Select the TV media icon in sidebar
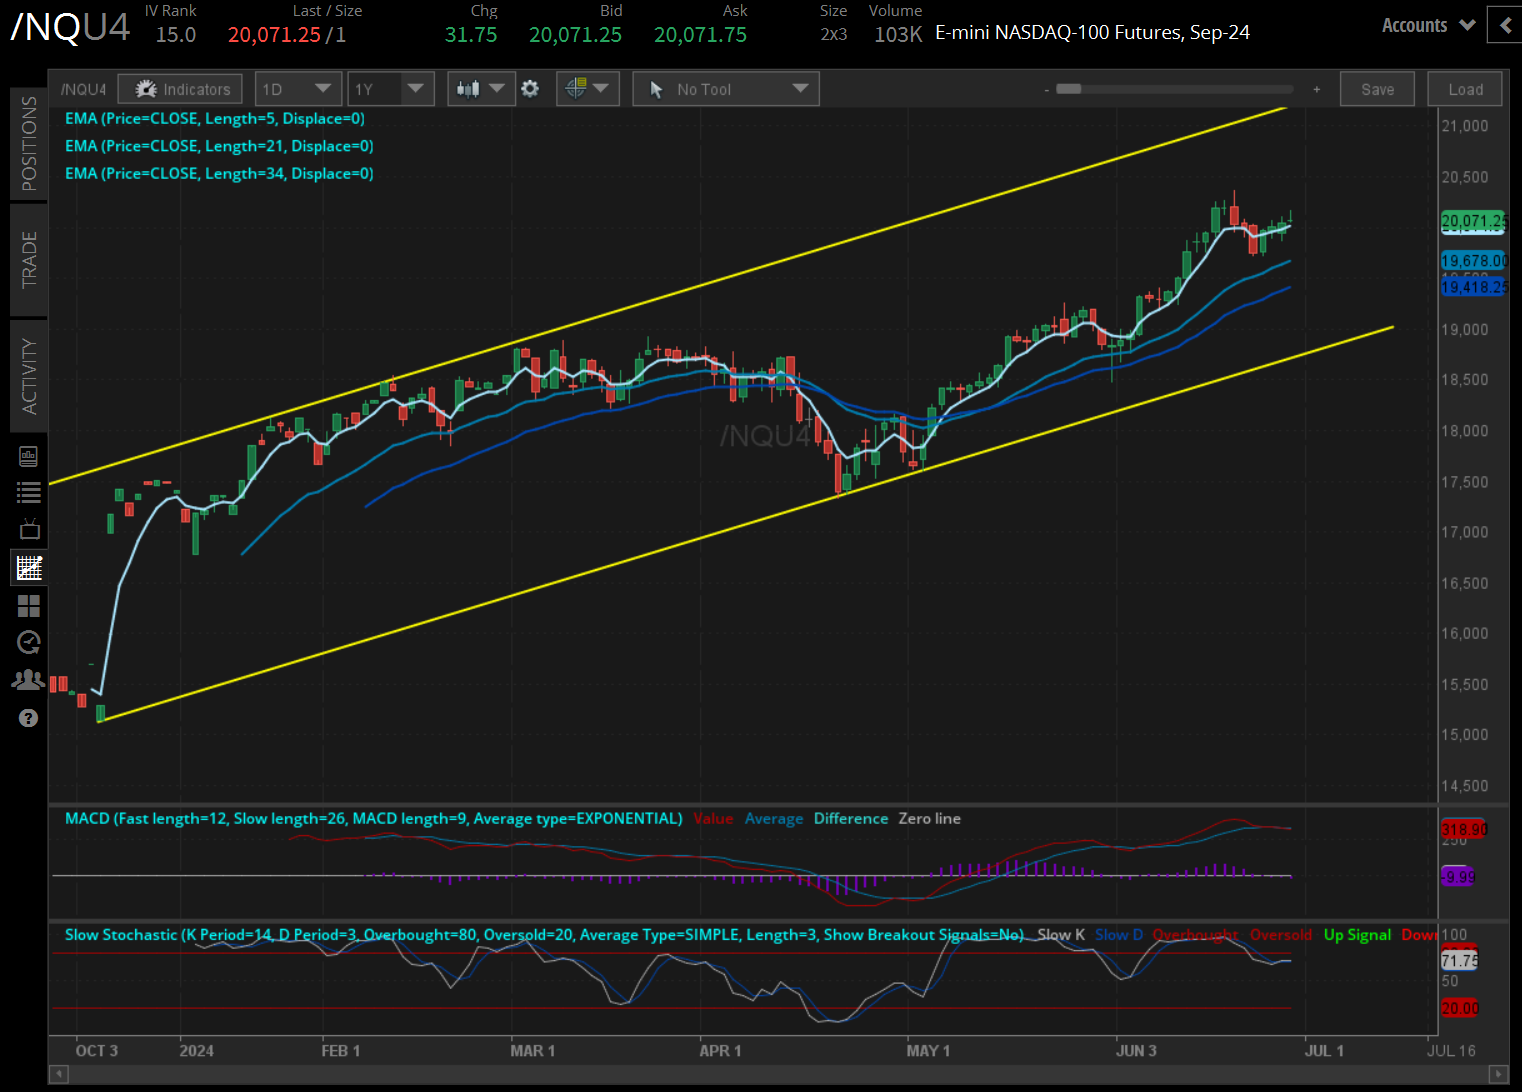Screen dimensions: 1522x1092 pyautogui.click(x=28, y=528)
